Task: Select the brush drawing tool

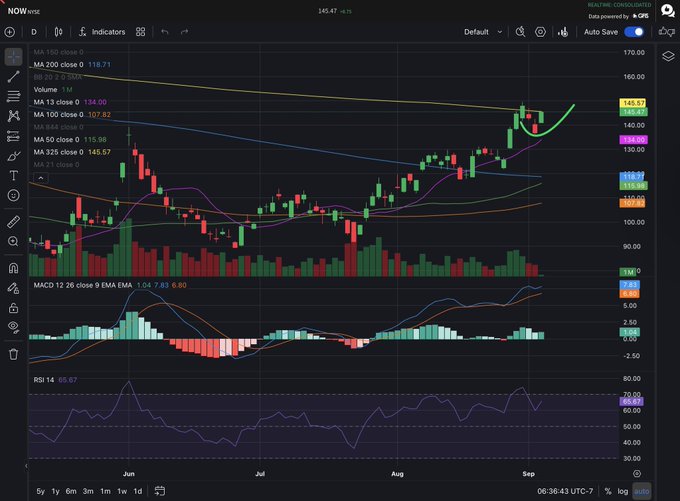Action: 13,156
